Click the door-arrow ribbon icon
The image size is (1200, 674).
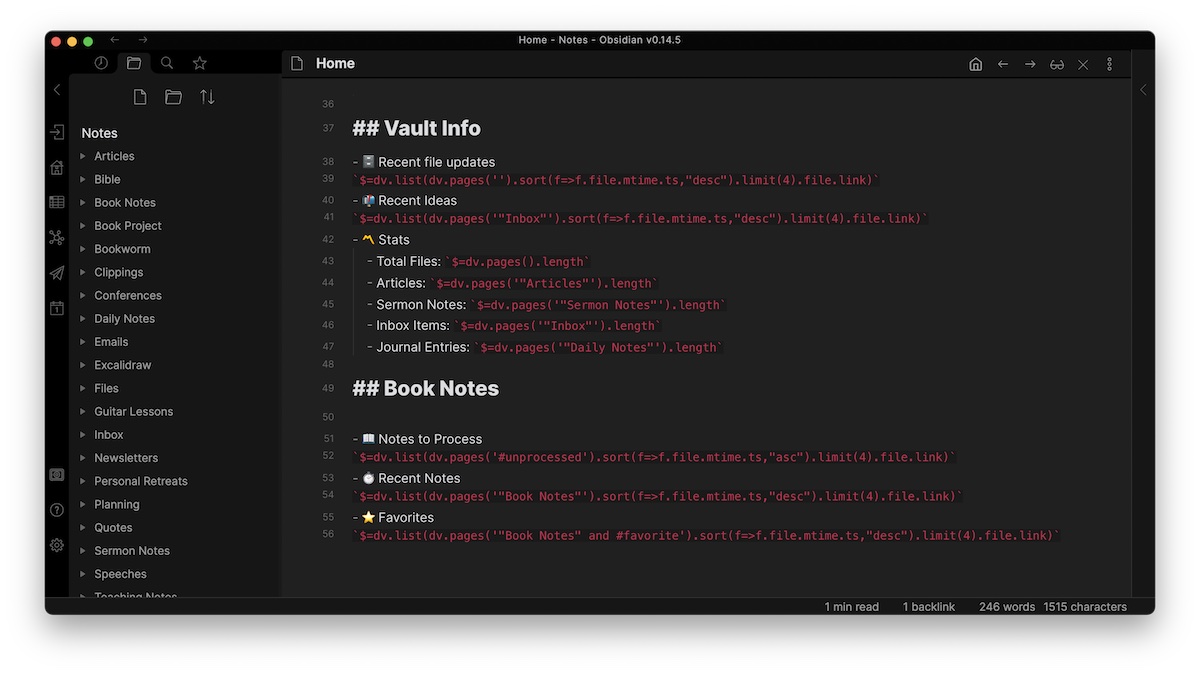coord(57,132)
